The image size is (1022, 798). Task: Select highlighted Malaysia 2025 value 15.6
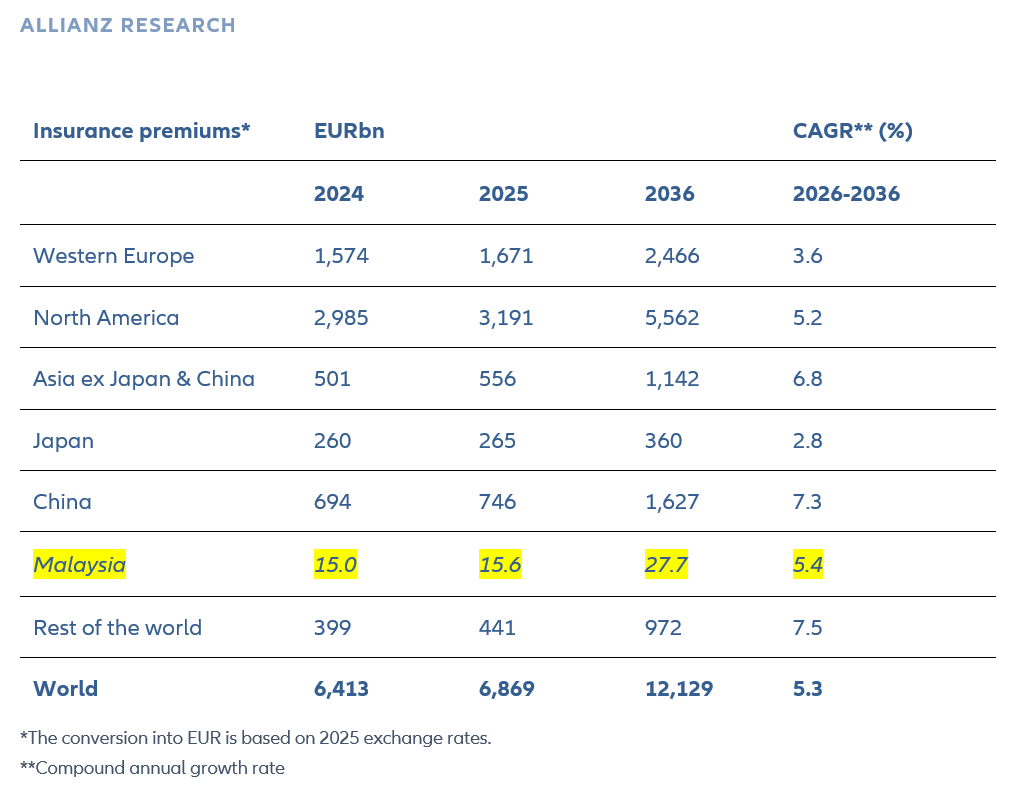(x=501, y=565)
